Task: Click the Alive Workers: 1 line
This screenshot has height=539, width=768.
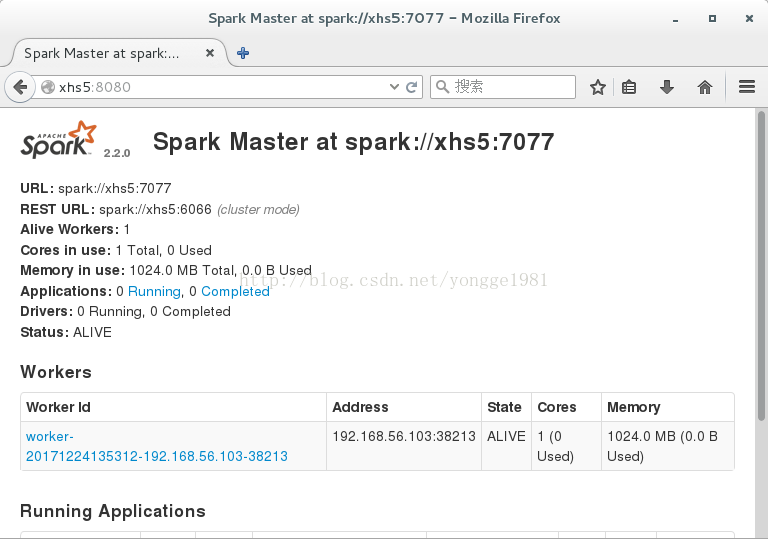Action: coord(75,229)
